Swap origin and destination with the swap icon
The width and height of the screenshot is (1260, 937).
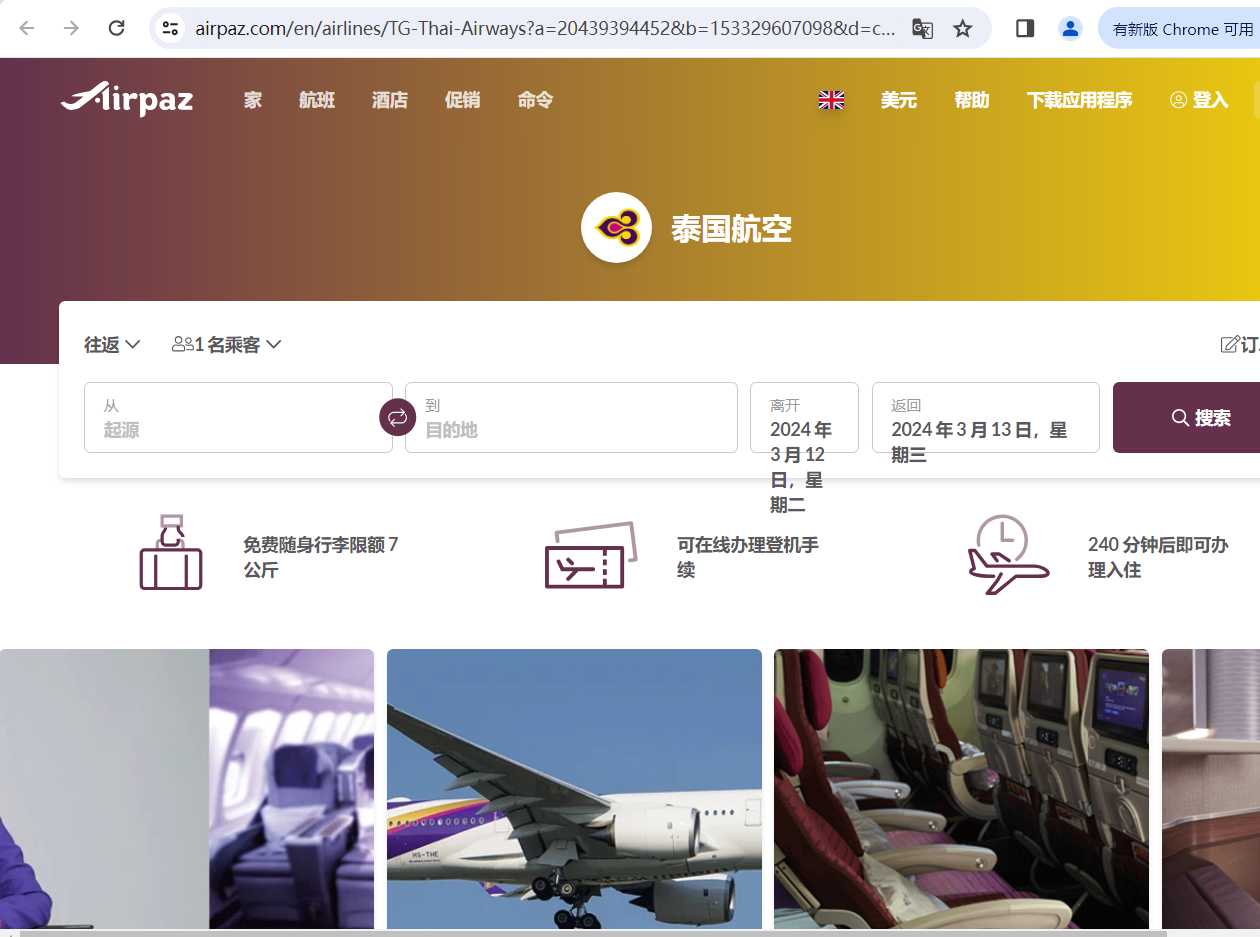click(397, 417)
